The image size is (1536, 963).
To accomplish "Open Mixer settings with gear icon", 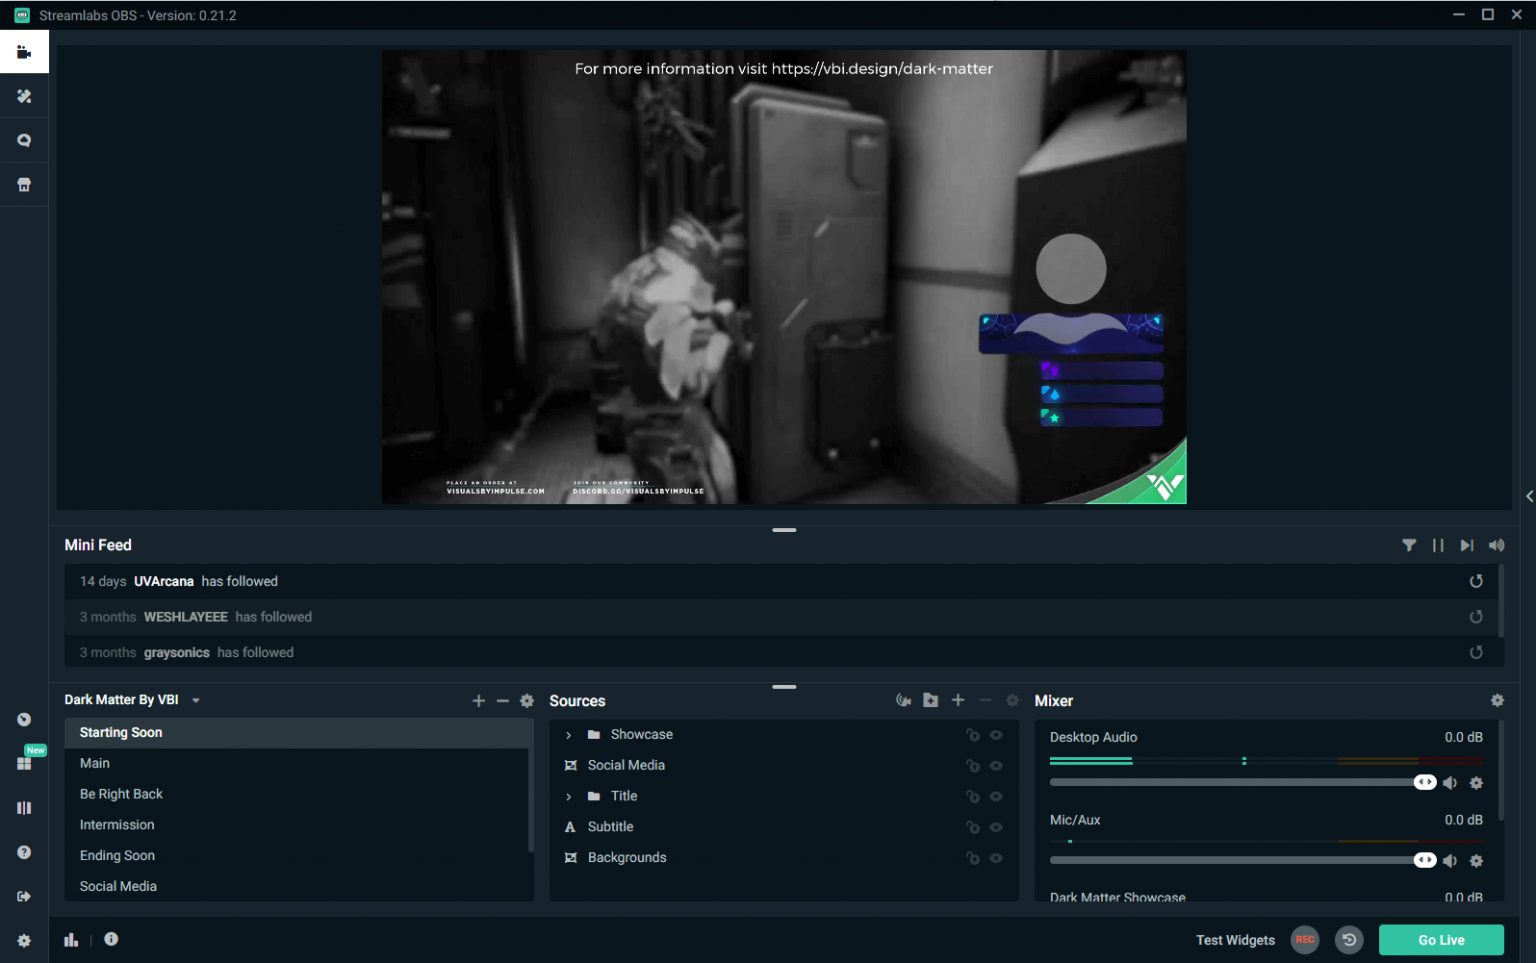I will (x=1497, y=700).
